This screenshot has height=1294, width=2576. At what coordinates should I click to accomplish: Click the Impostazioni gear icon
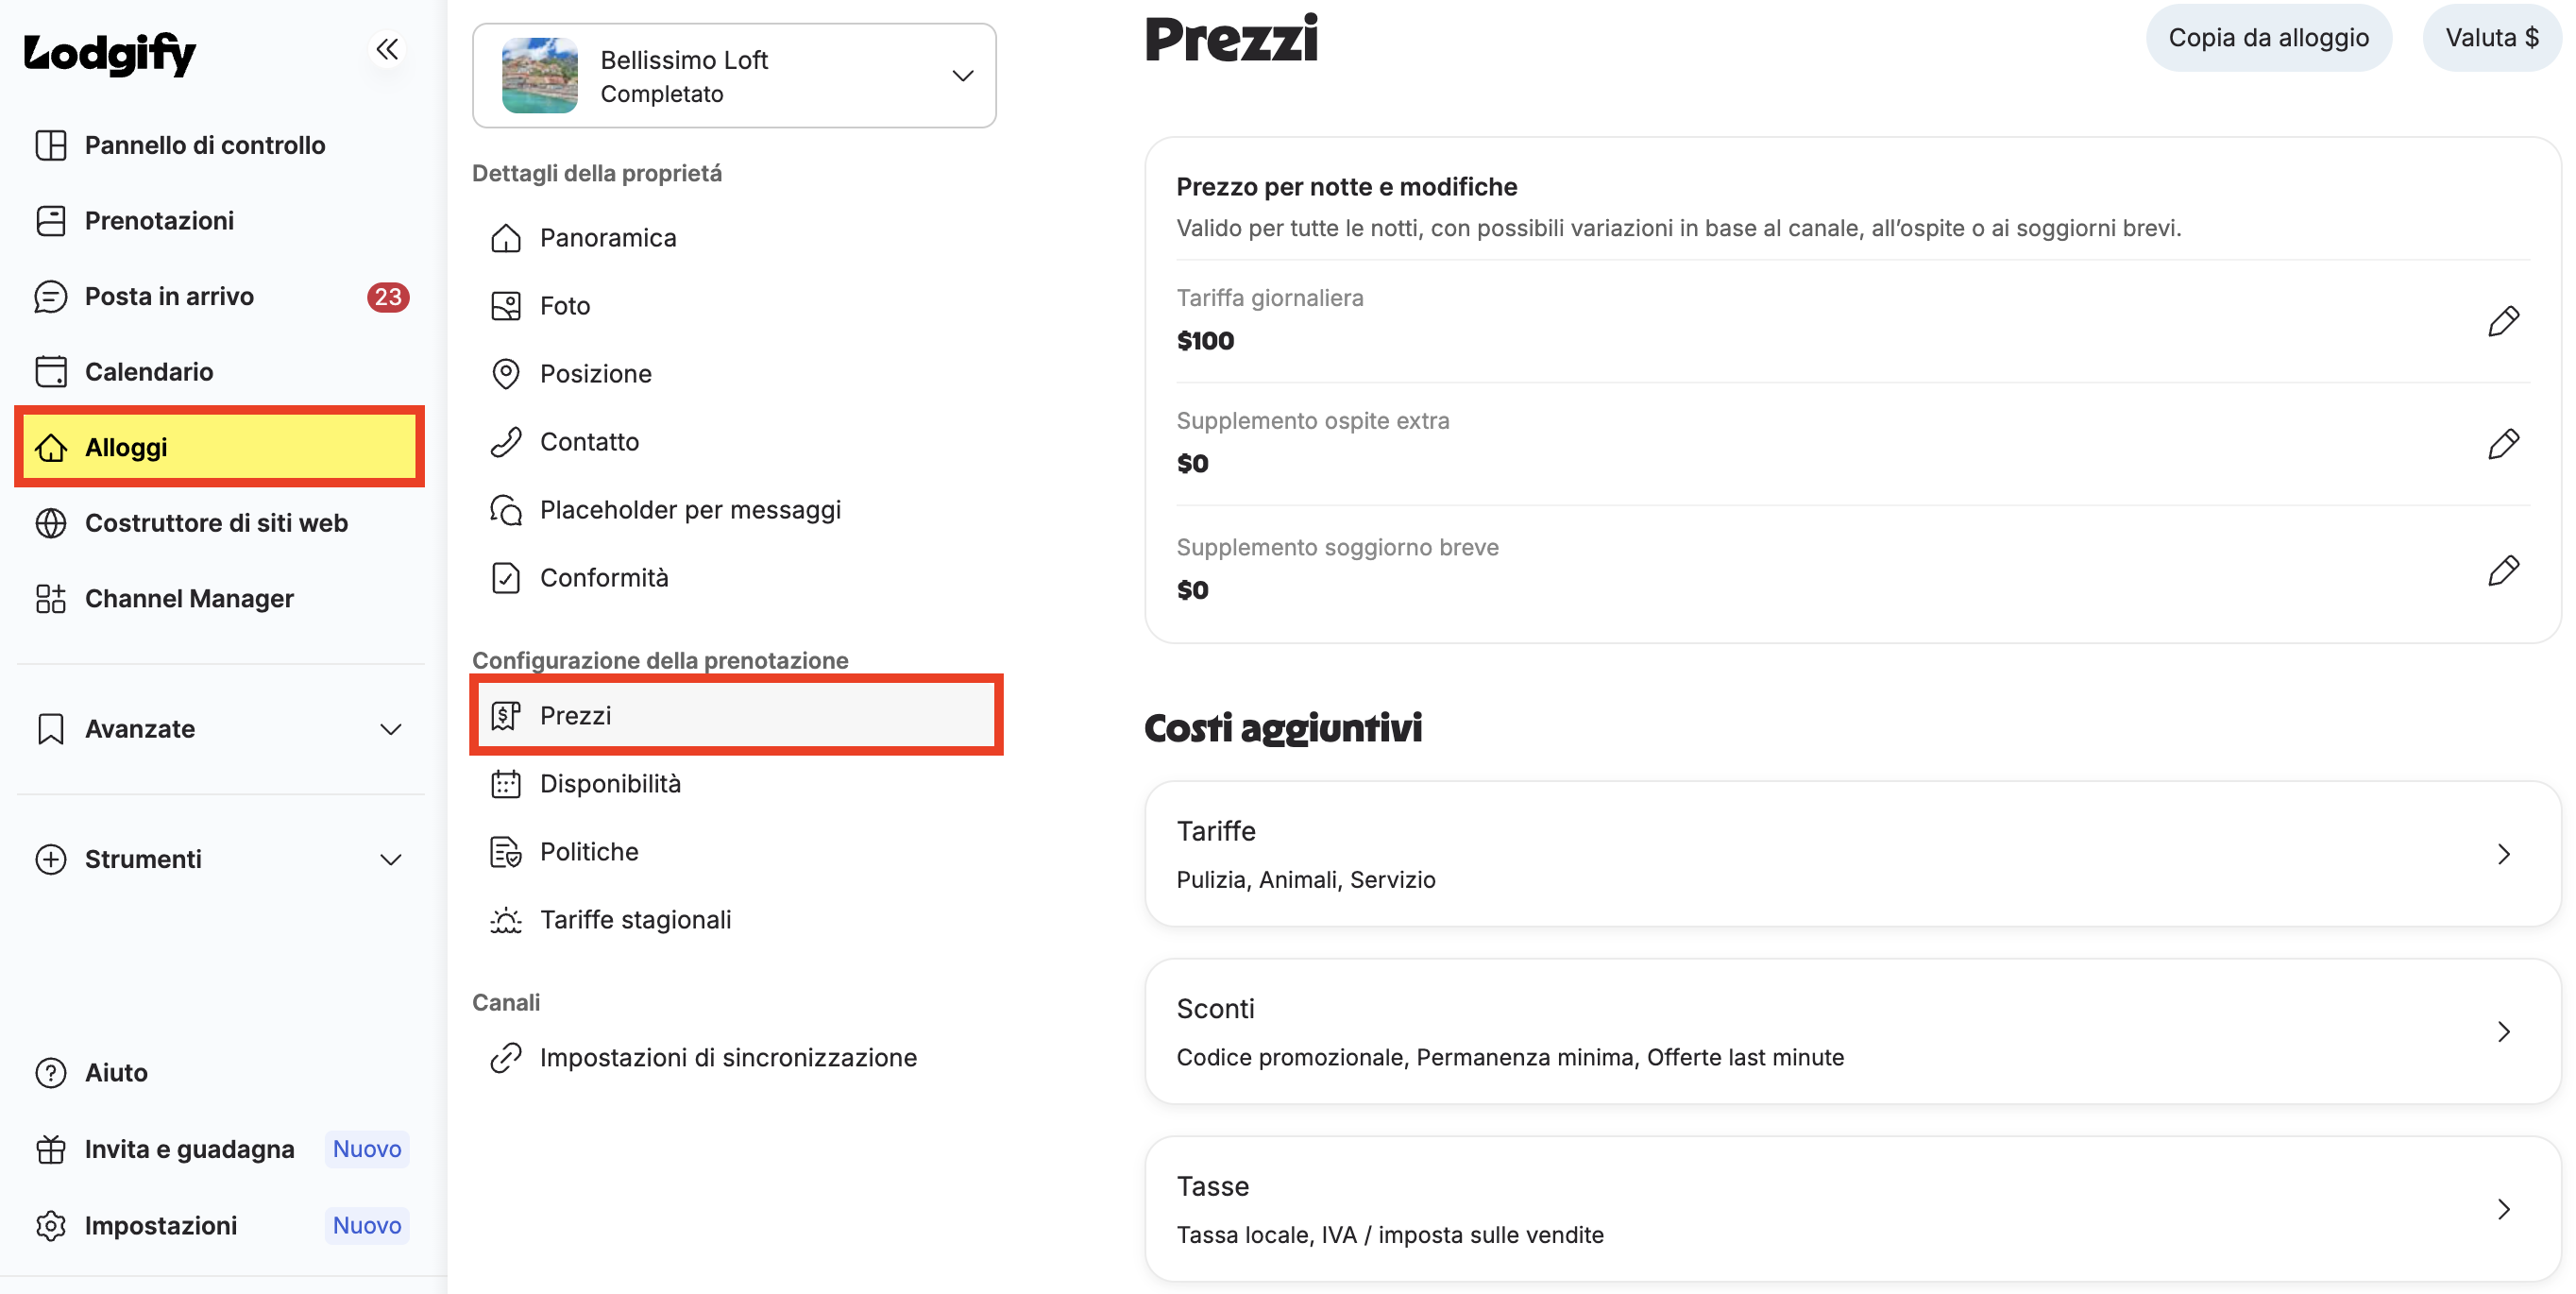pos(51,1225)
